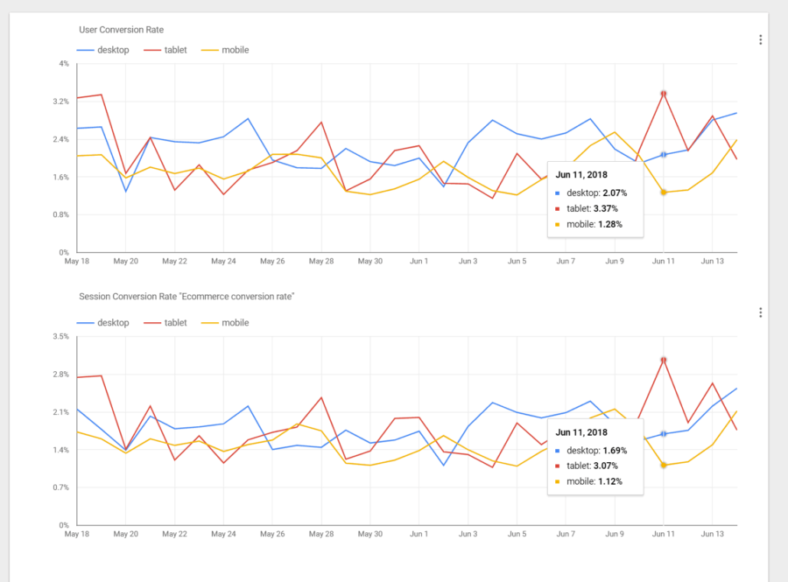Click mobile Jun 11 point on Session Conversion chart

click(663, 465)
